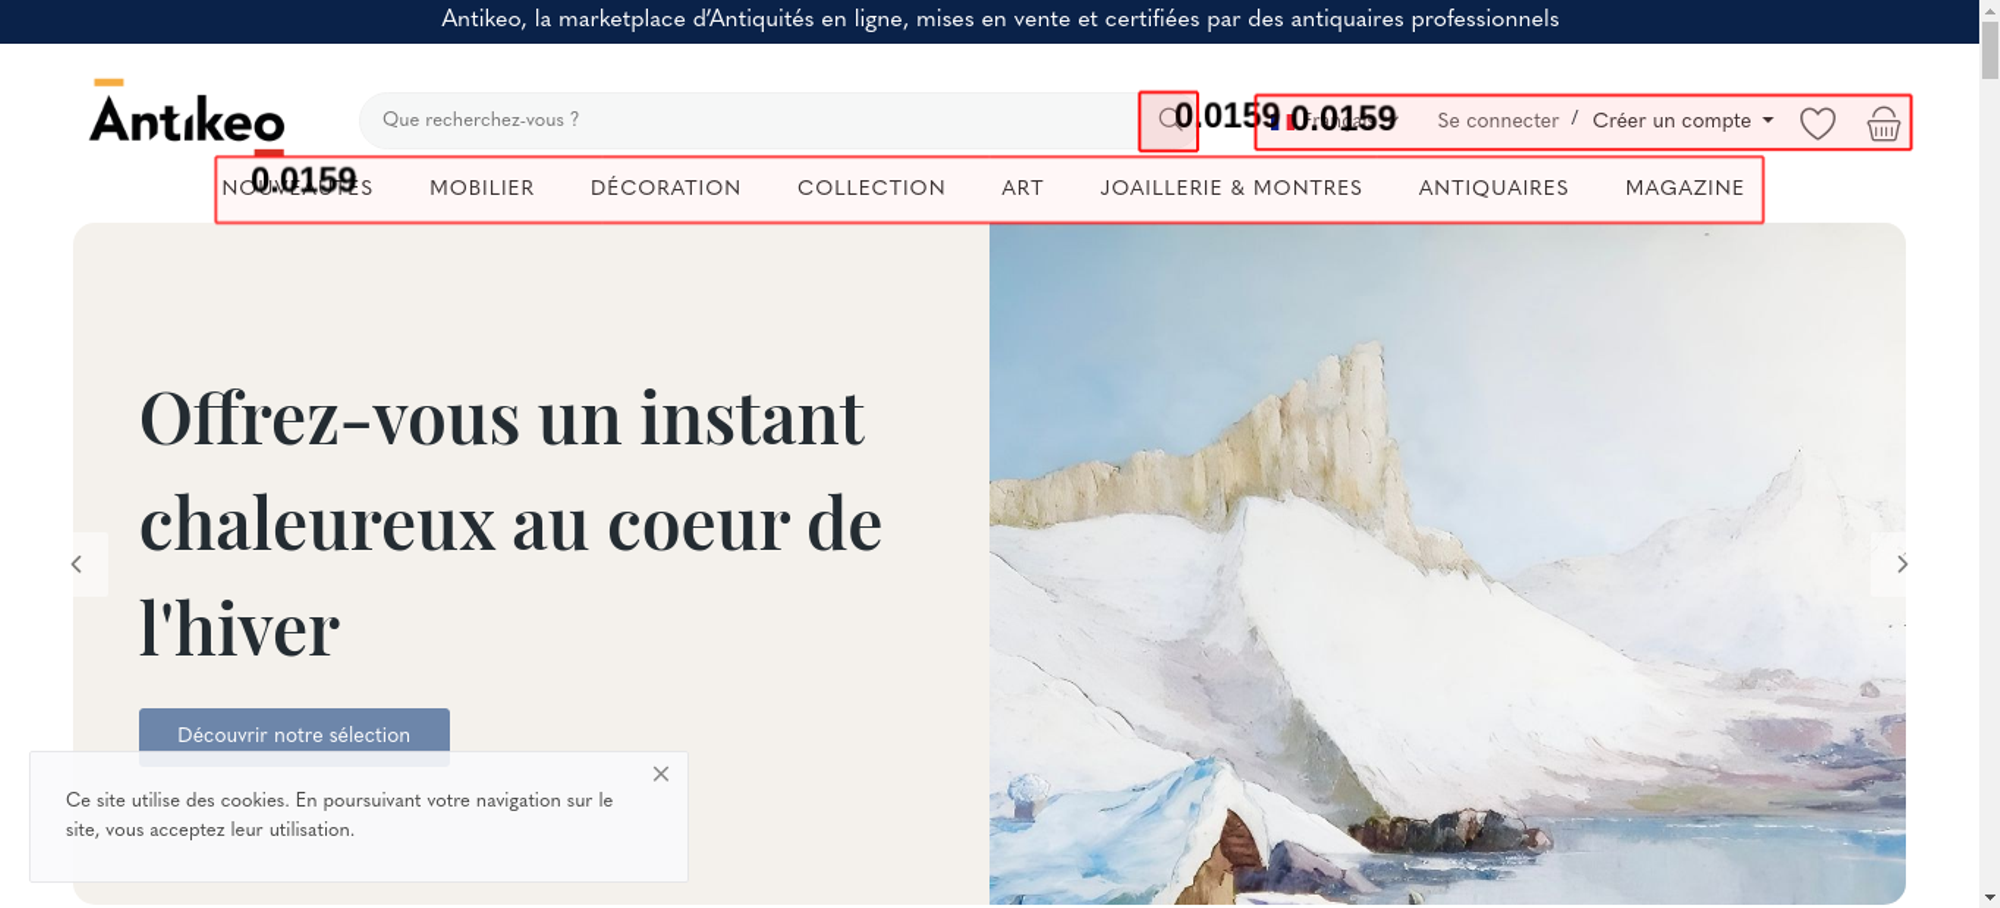Screen dimensions: 2000x908
Task: Click the search magnifier icon
Action: [1168, 121]
